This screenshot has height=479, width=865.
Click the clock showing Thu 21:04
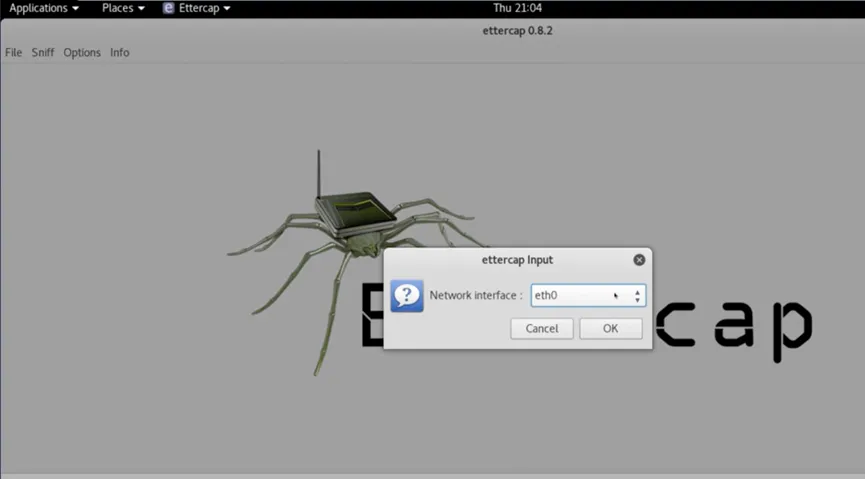517,8
